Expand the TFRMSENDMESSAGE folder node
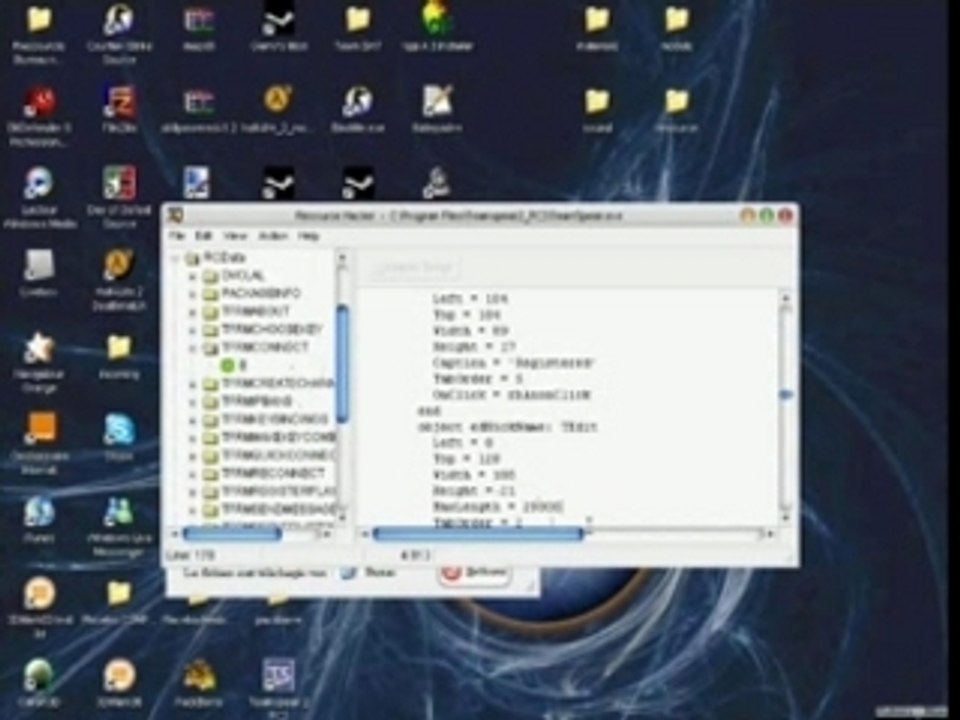Image resolution: width=960 pixels, height=720 pixels. click(x=192, y=510)
